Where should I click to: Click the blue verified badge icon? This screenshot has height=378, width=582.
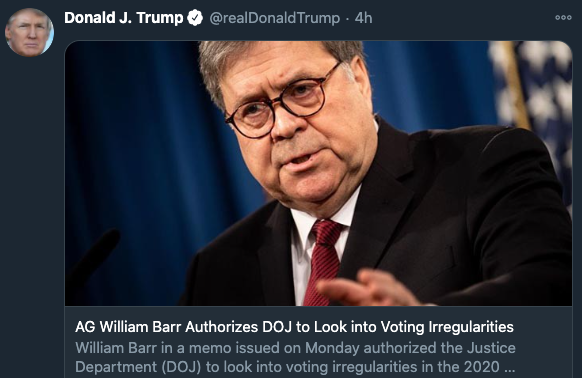point(195,18)
